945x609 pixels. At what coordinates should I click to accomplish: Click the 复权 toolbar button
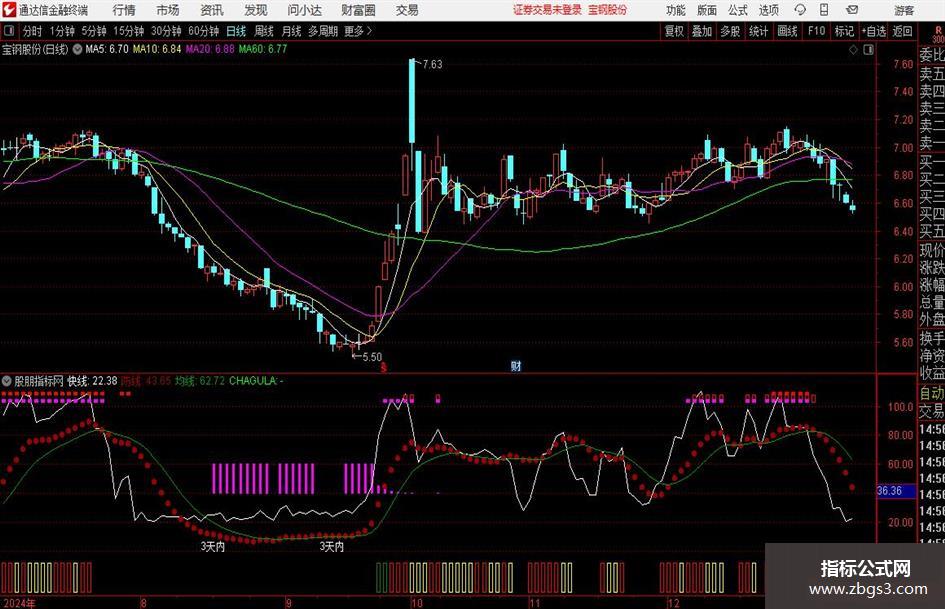(674, 31)
